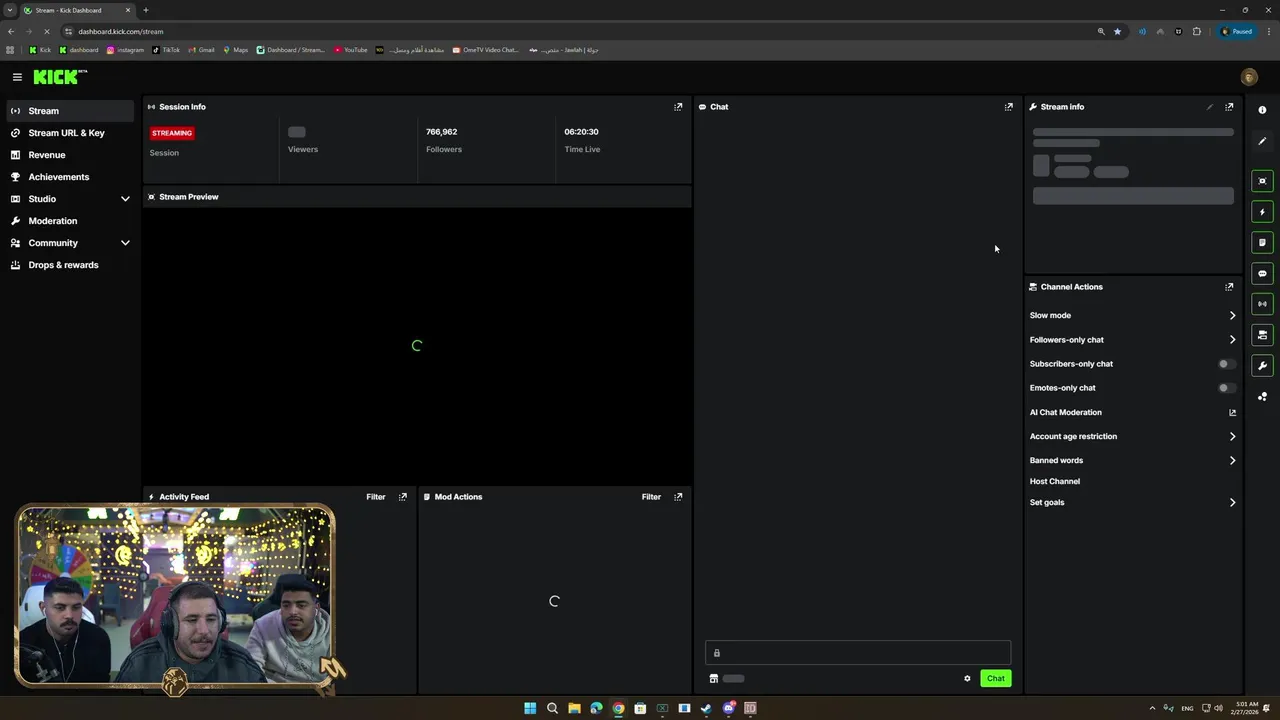Screen dimensions: 1280x720
Task: Open the OmeTV Video Chat bookmark
Action: 486,50
